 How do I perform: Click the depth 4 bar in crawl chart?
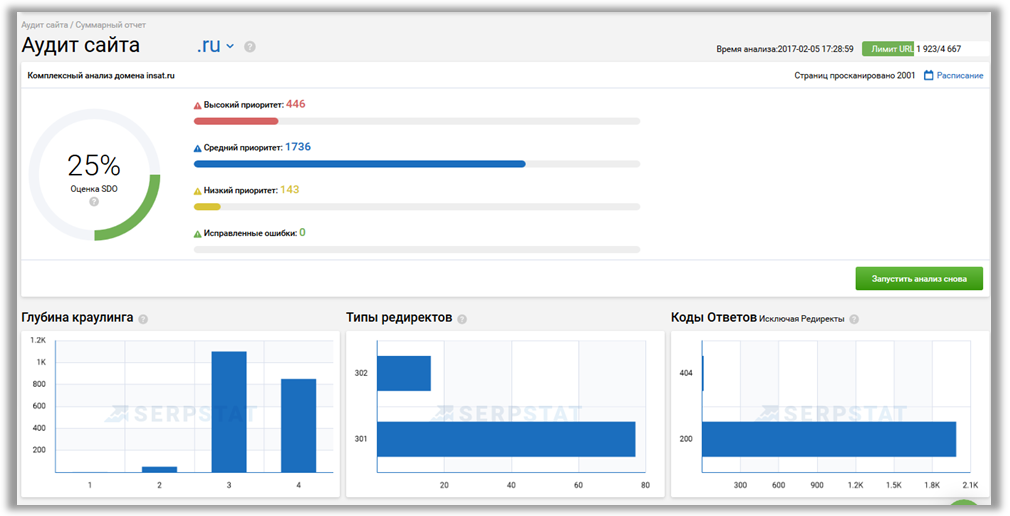click(299, 426)
